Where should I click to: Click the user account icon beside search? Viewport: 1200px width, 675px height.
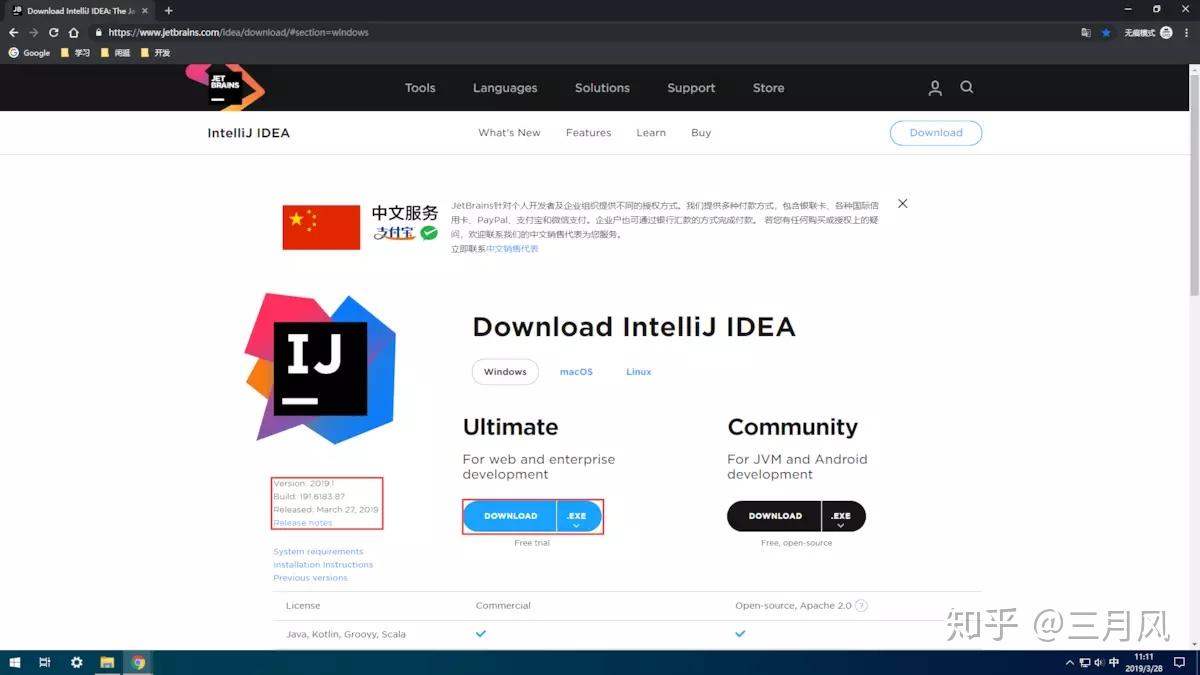934,88
